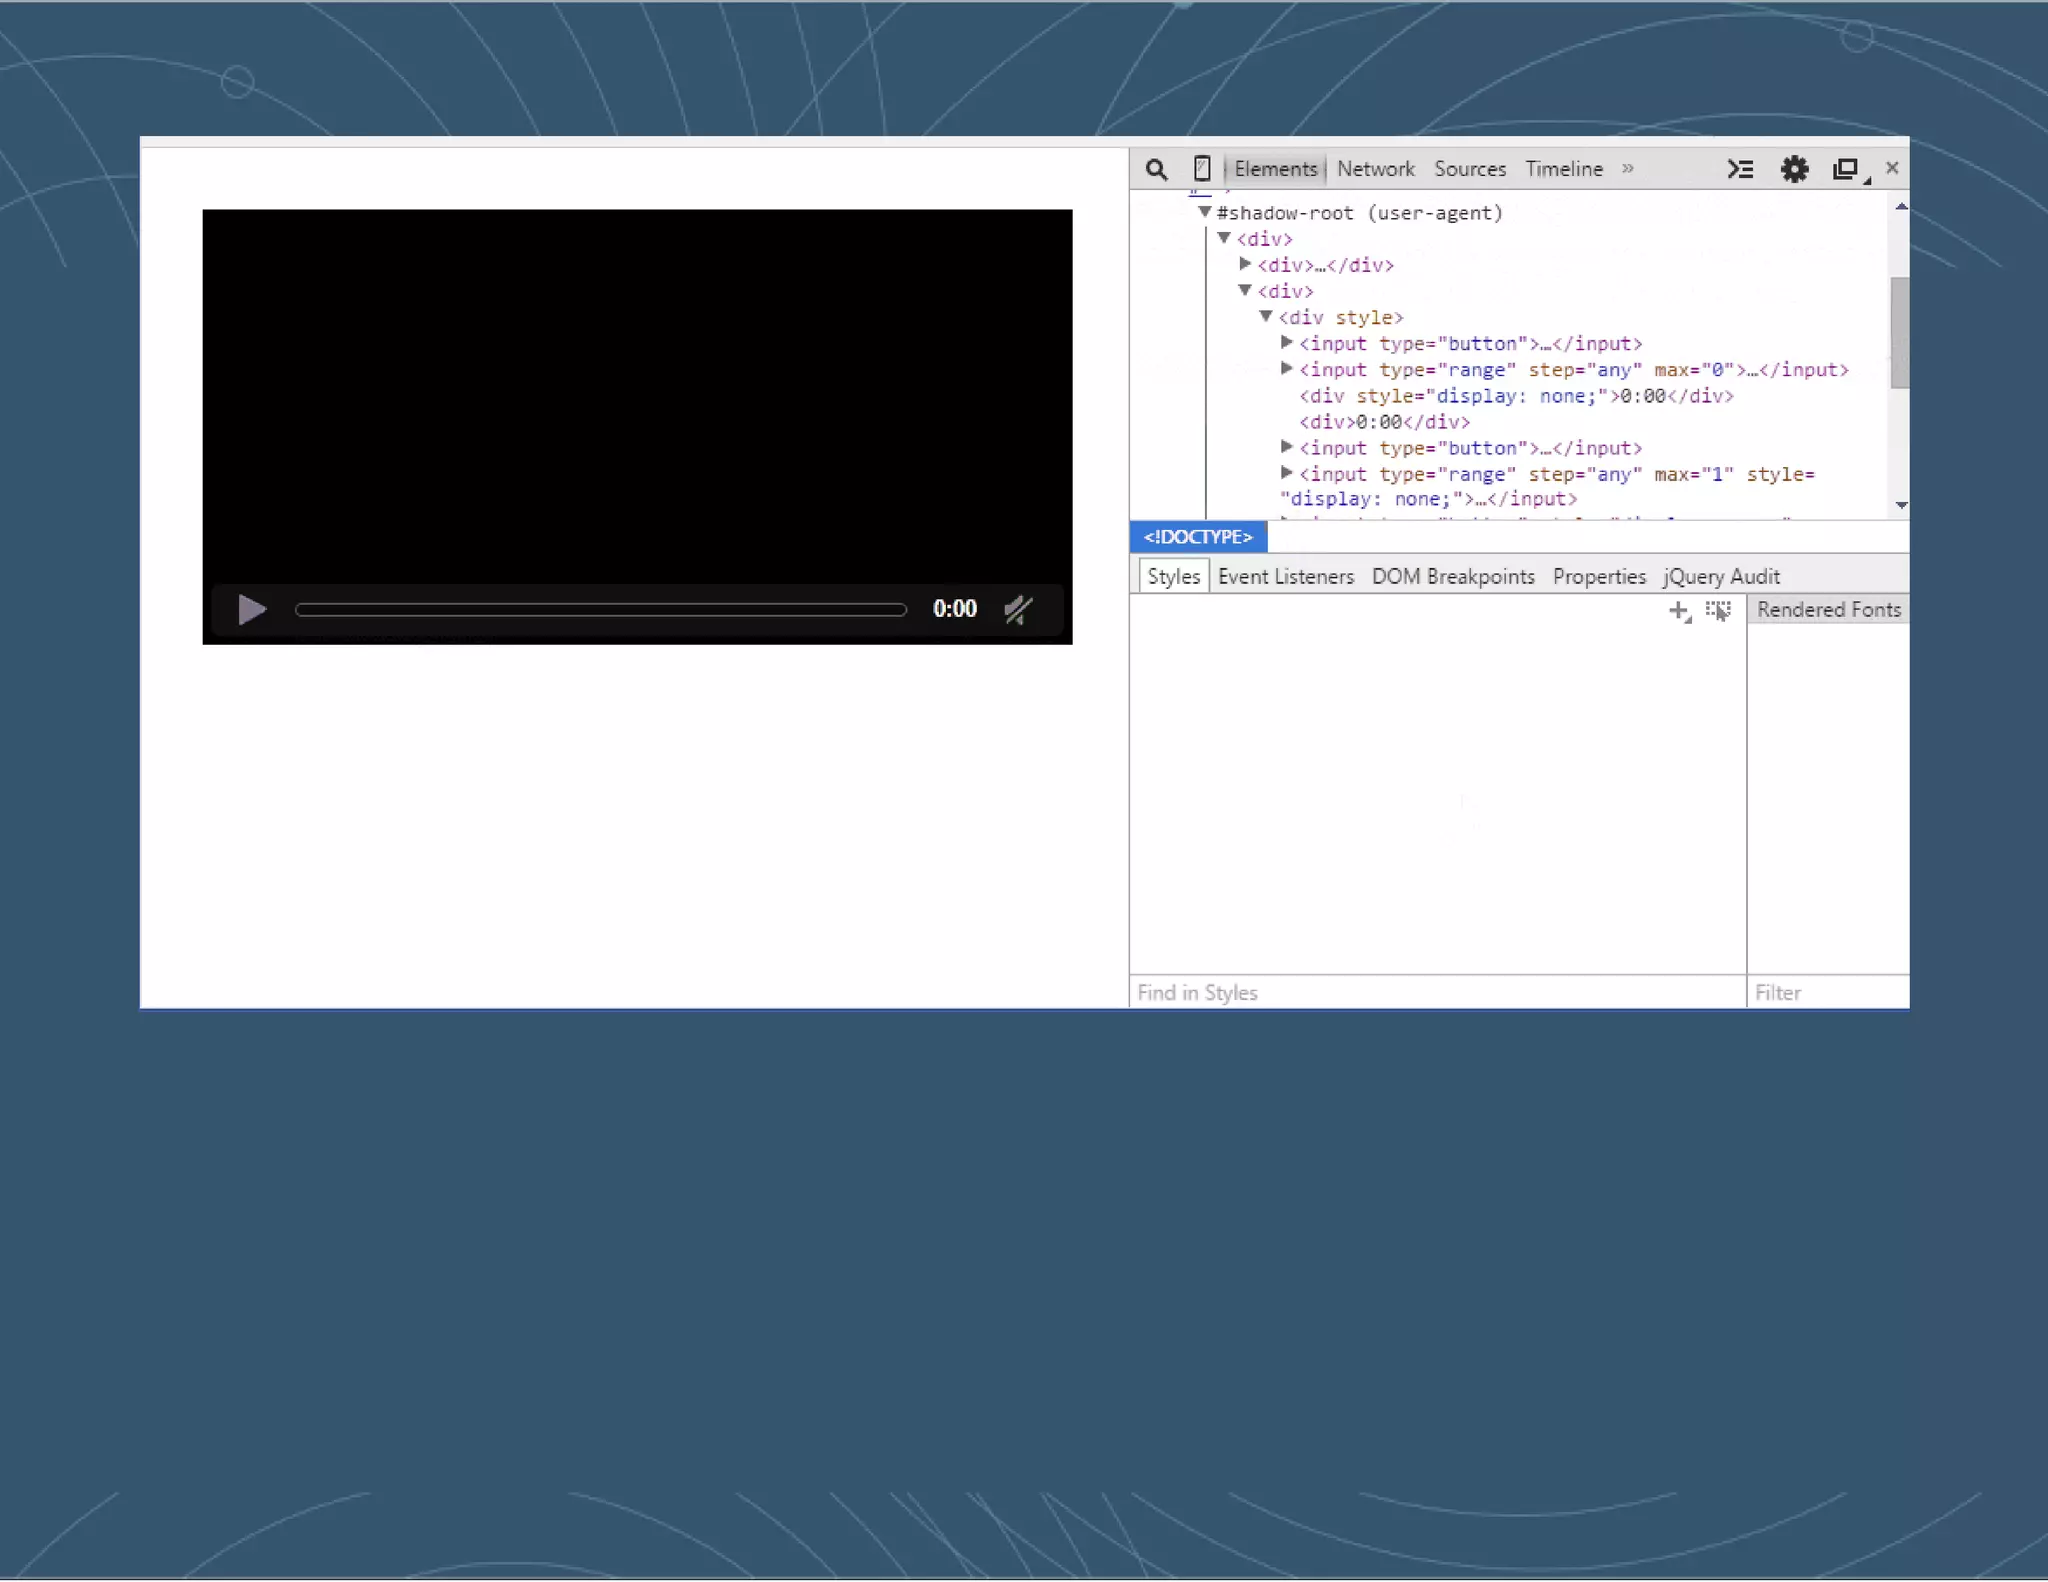Click the <!DOCTYPE> breadcrumb
2048x1582 pixels.
tap(1198, 537)
